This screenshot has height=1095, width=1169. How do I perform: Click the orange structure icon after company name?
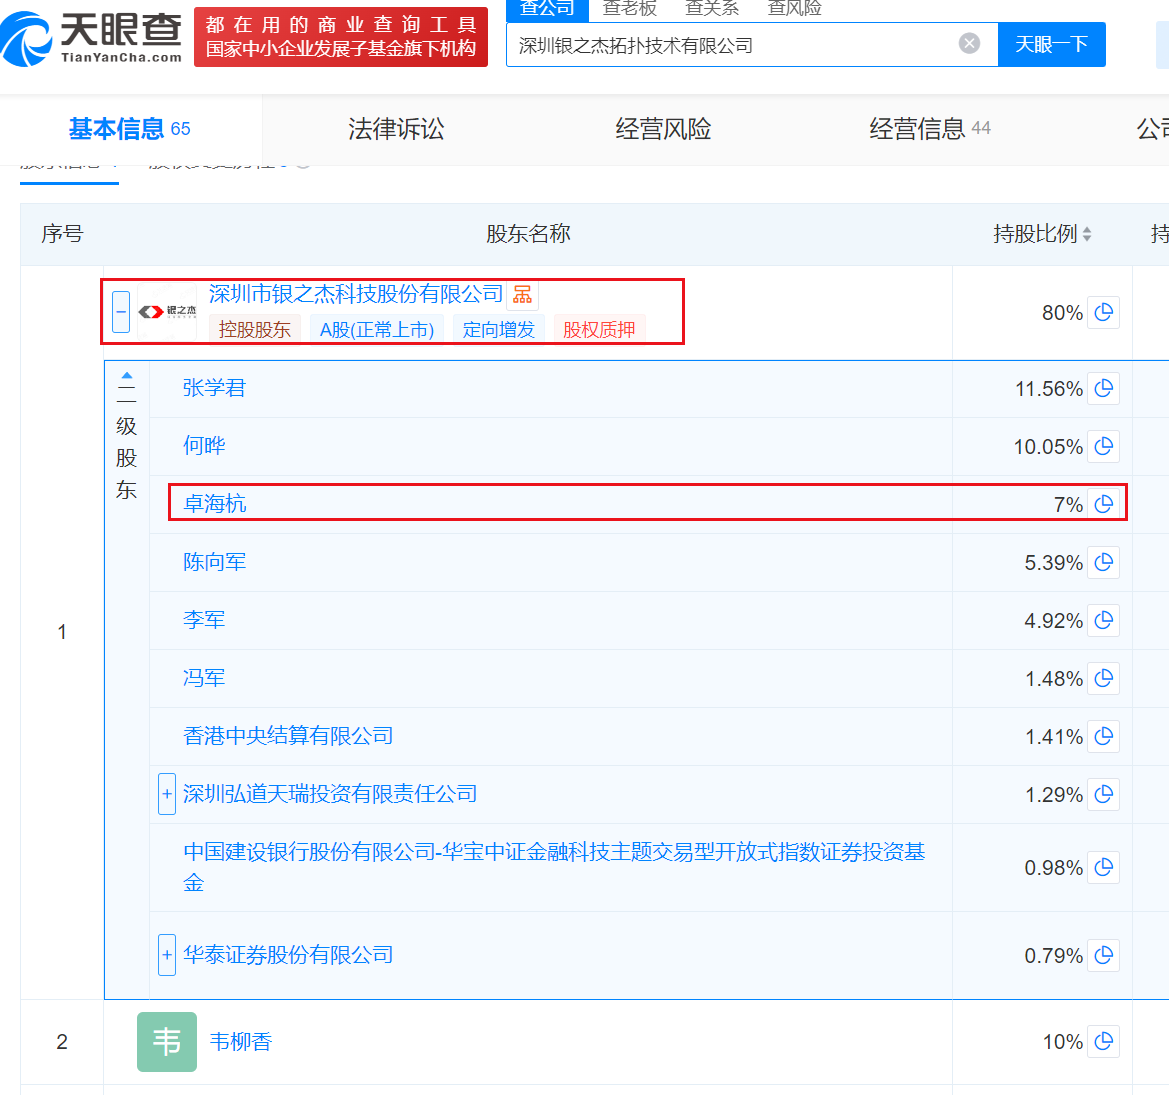[x=522, y=294]
